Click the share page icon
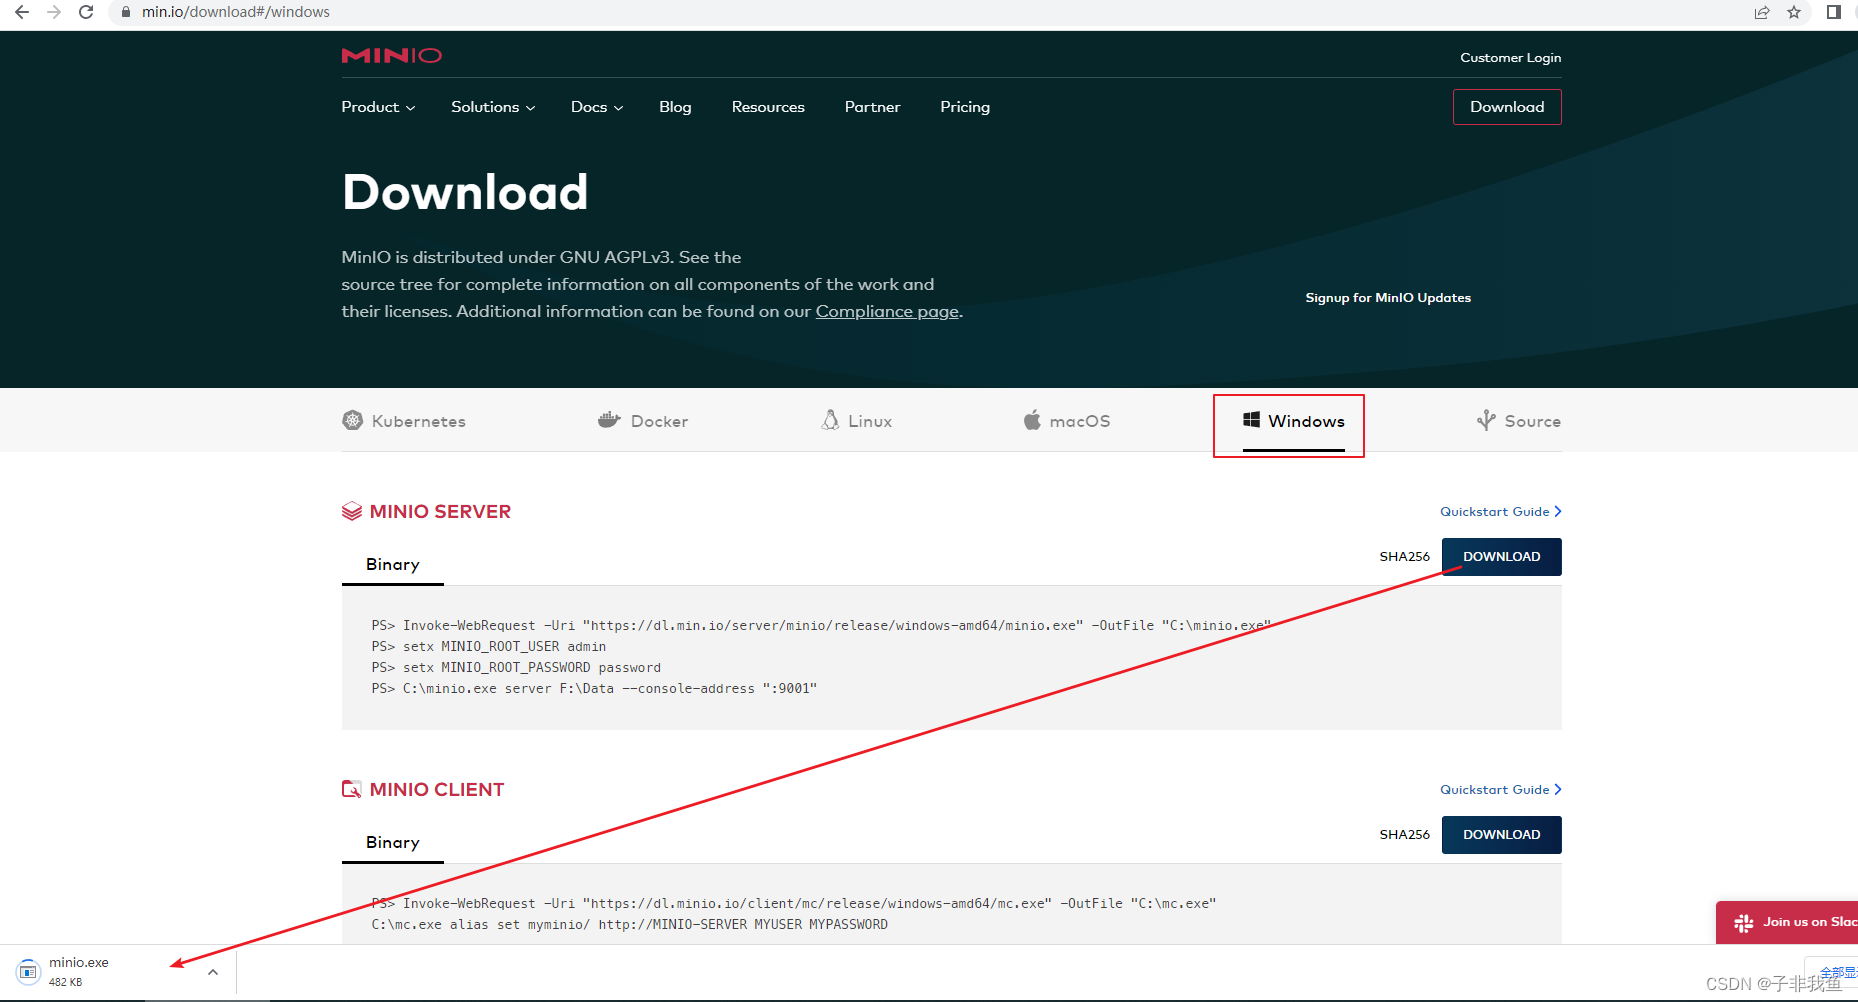1858x1002 pixels. click(x=1762, y=12)
